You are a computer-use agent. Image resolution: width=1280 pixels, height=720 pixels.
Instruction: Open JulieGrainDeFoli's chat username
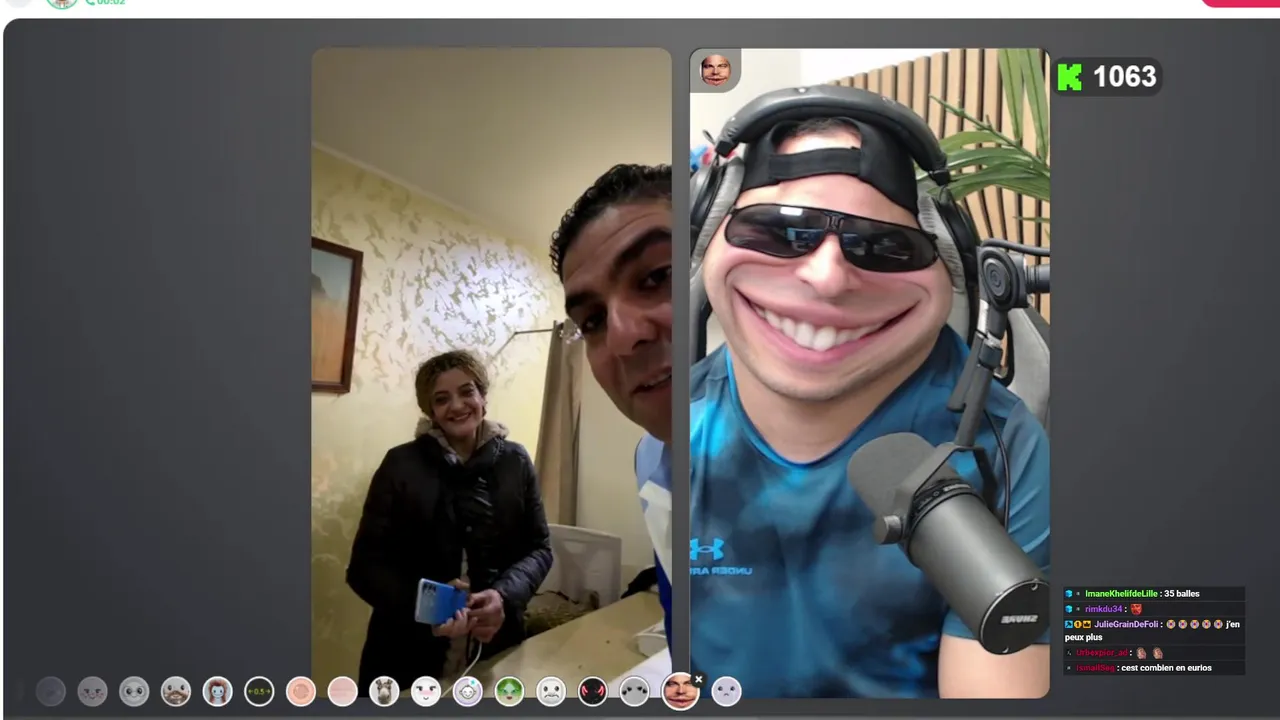tap(1126, 624)
